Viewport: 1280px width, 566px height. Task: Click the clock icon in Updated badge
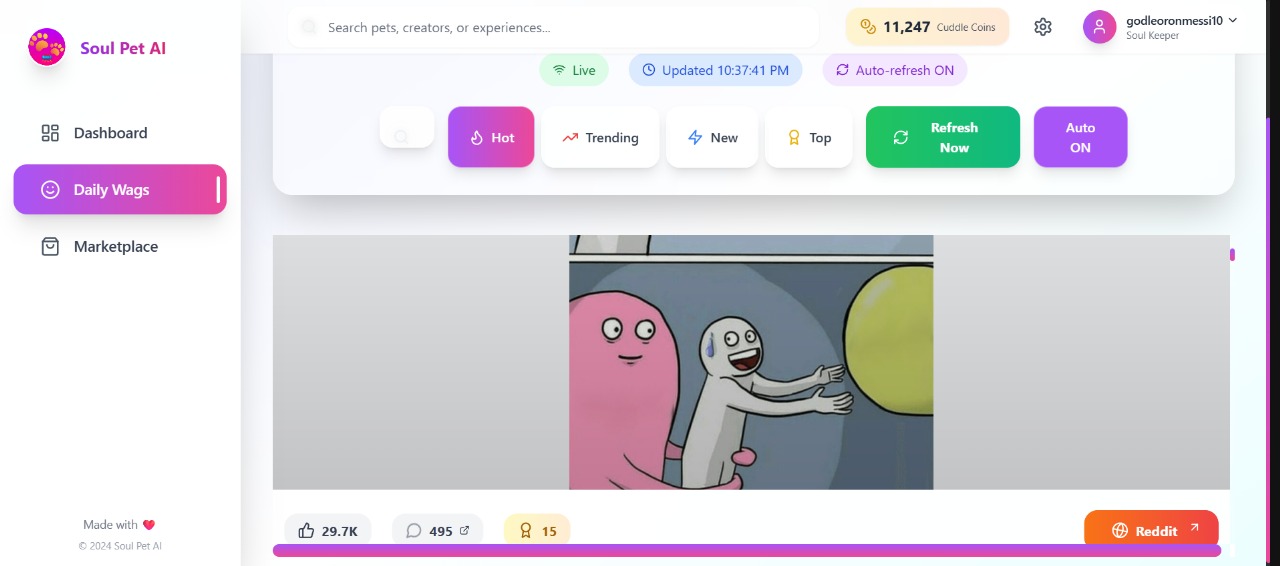[x=649, y=70]
